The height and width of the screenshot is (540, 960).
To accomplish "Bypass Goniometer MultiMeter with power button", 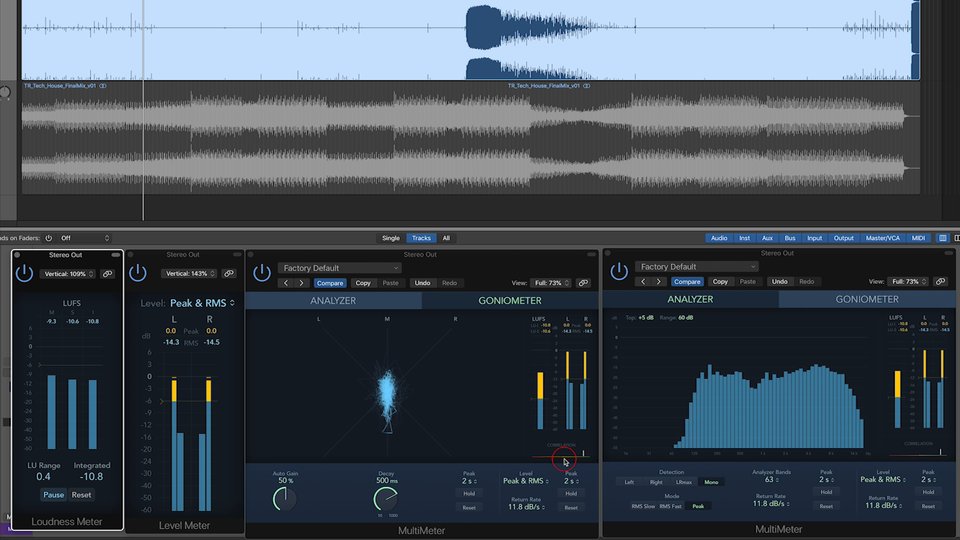I will tap(262, 272).
